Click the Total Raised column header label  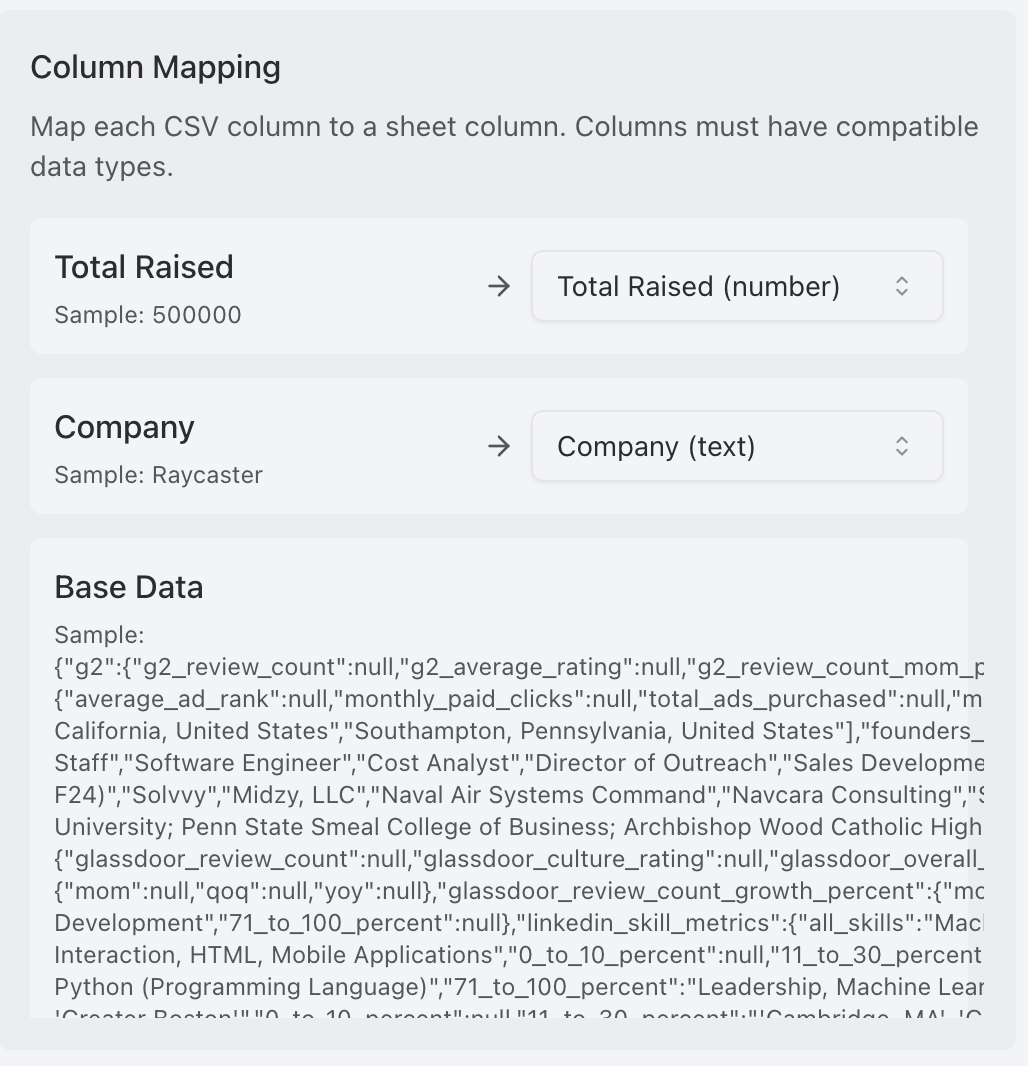pos(143,266)
